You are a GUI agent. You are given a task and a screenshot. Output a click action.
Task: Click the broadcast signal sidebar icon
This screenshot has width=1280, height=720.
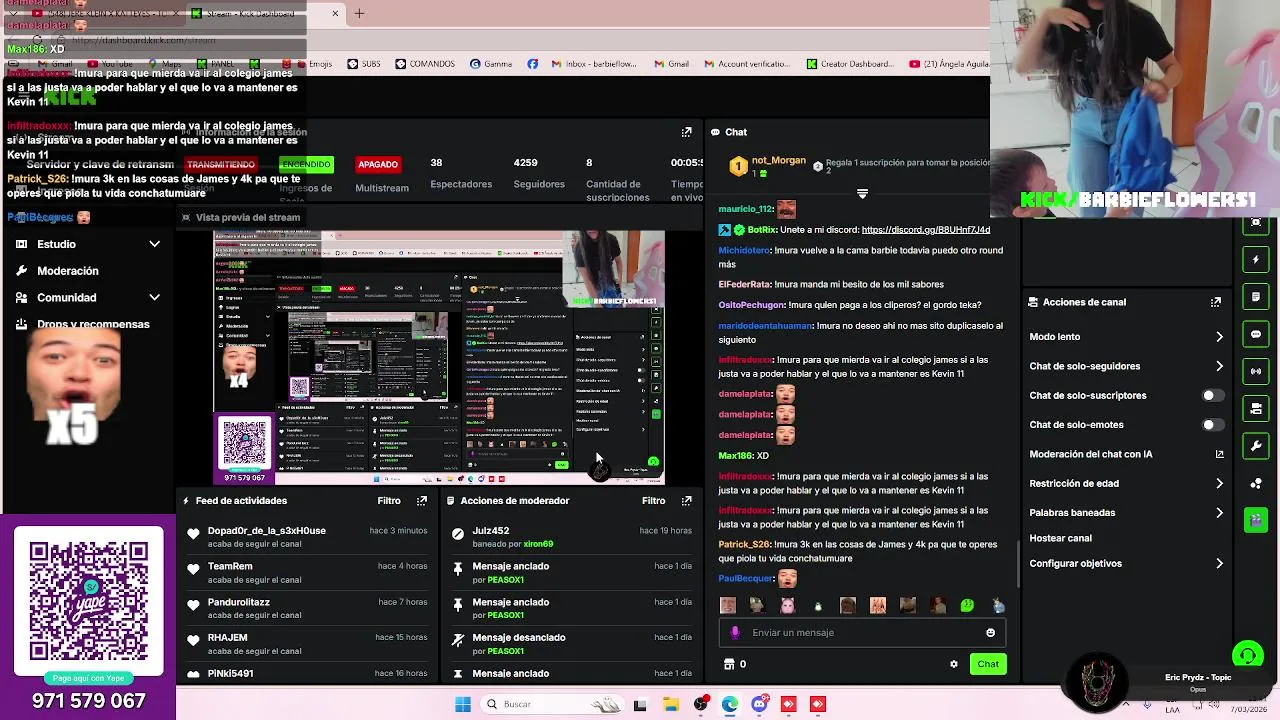click(x=1256, y=371)
